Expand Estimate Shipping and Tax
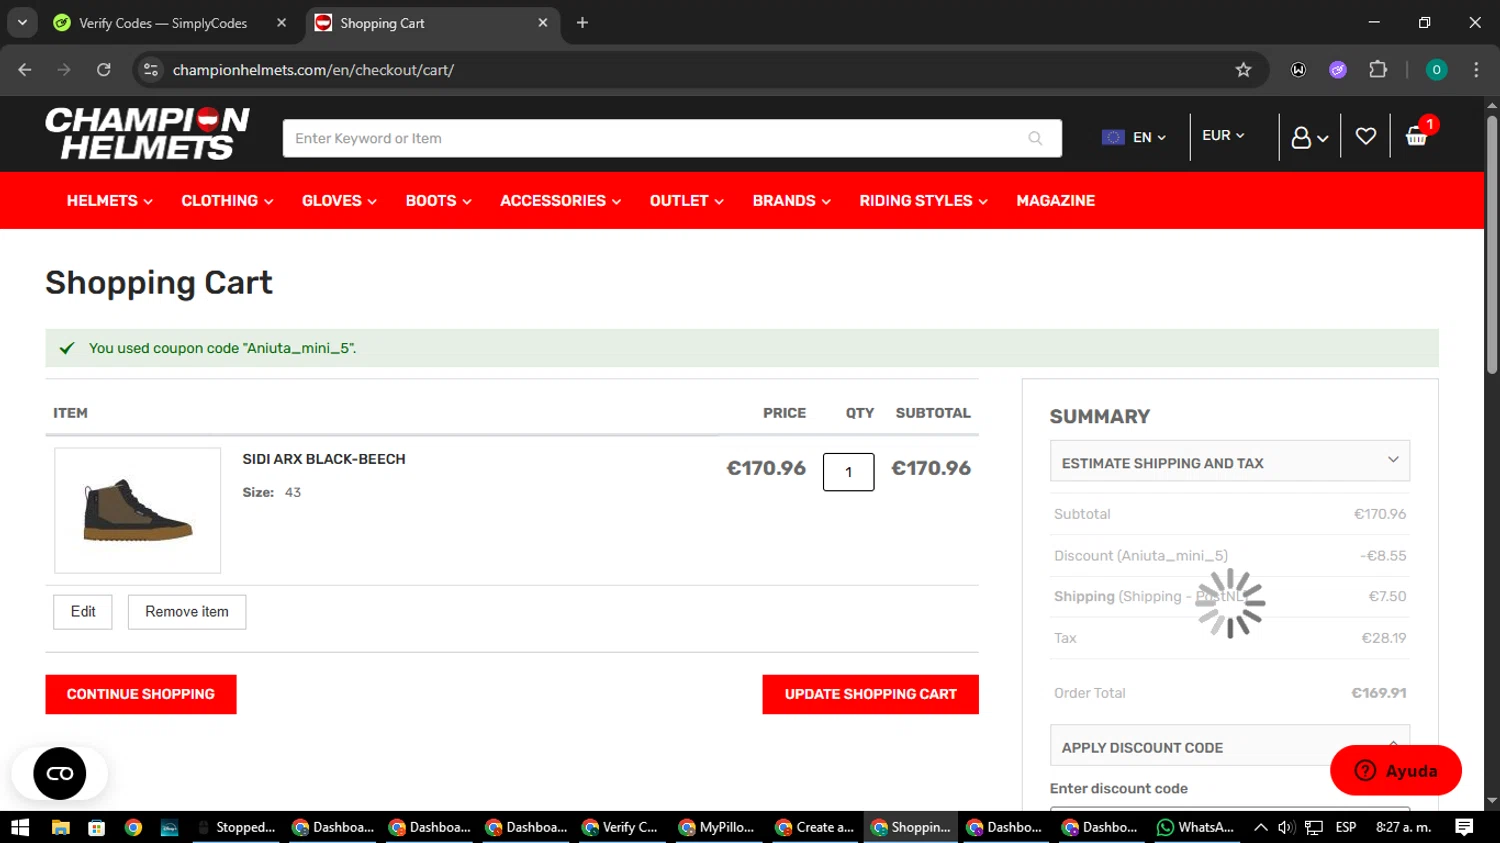This screenshot has height=843, width=1500. tap(1230, 461)
